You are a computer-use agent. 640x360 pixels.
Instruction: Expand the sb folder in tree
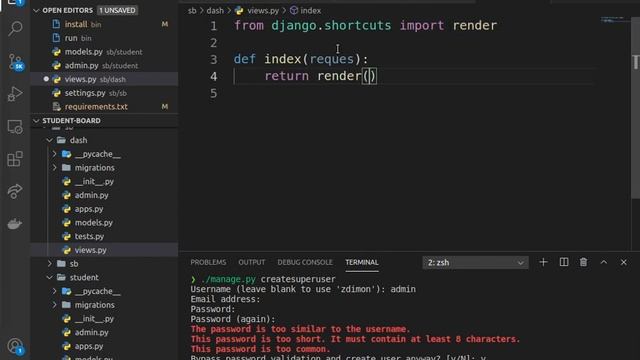pyautogui.click(x=49, y=264)
